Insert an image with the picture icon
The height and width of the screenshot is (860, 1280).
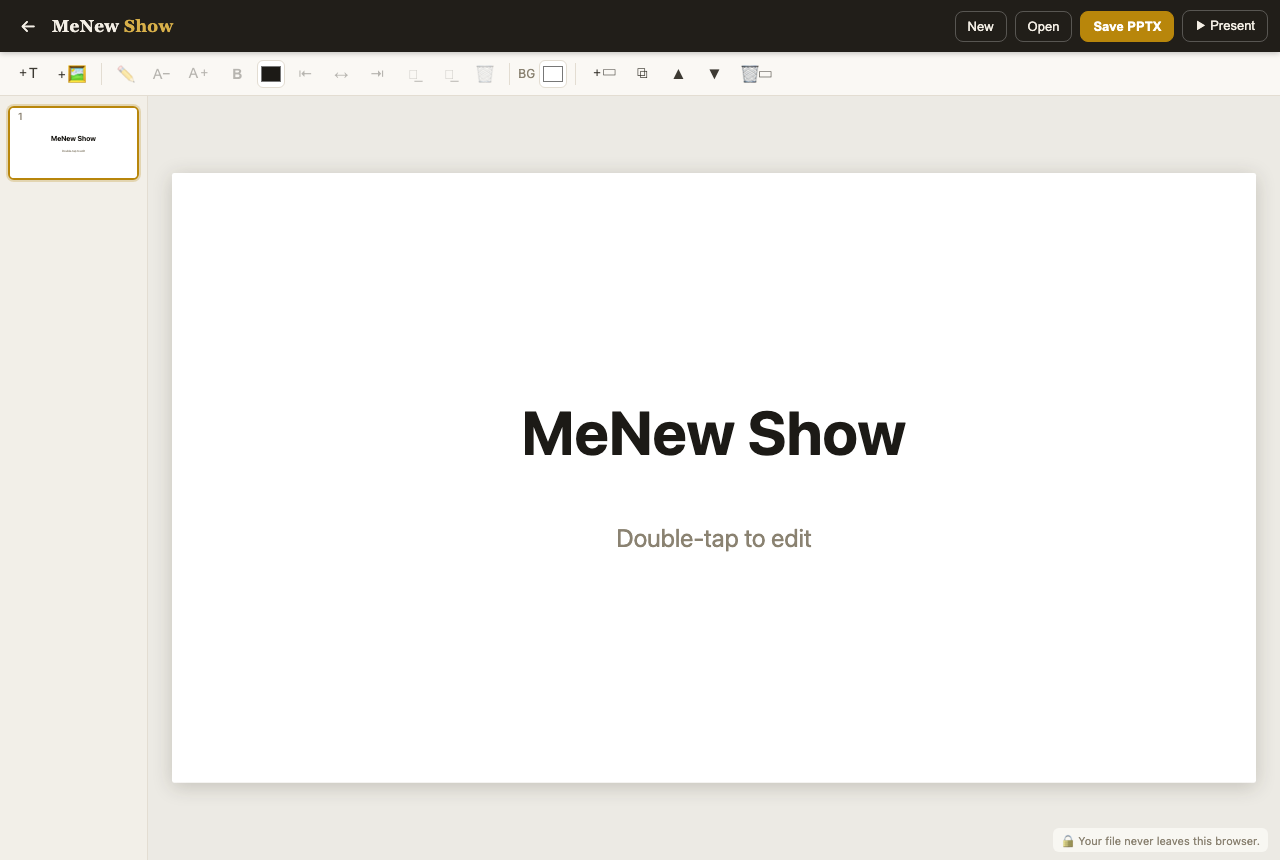click(x=72, y=74)
